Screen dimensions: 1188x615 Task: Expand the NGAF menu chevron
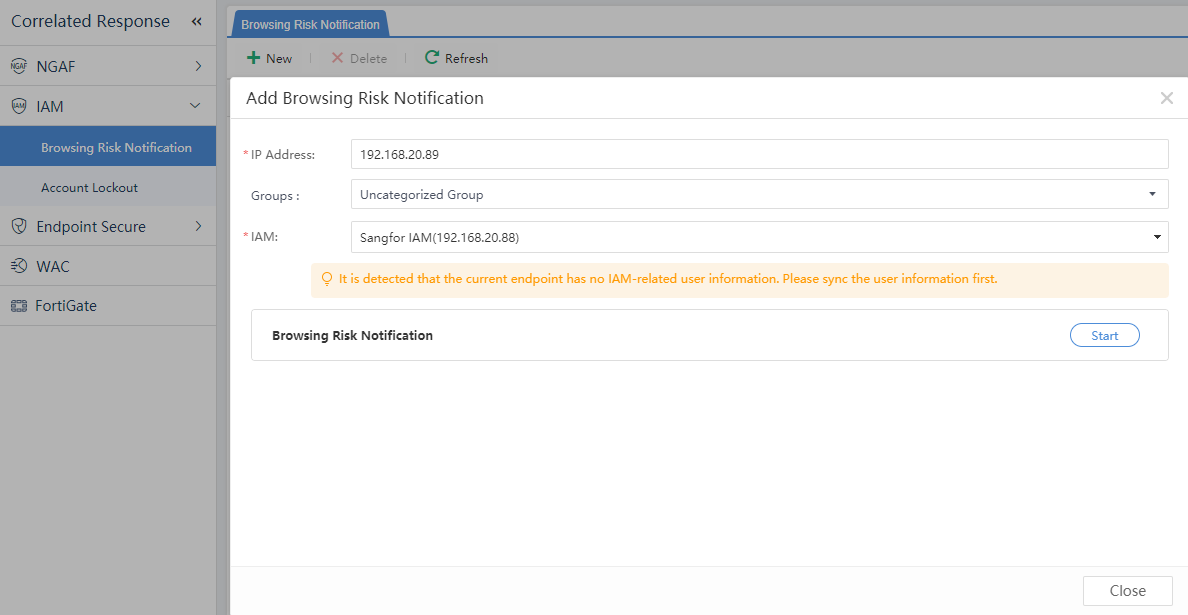click(x=198, y=67)
